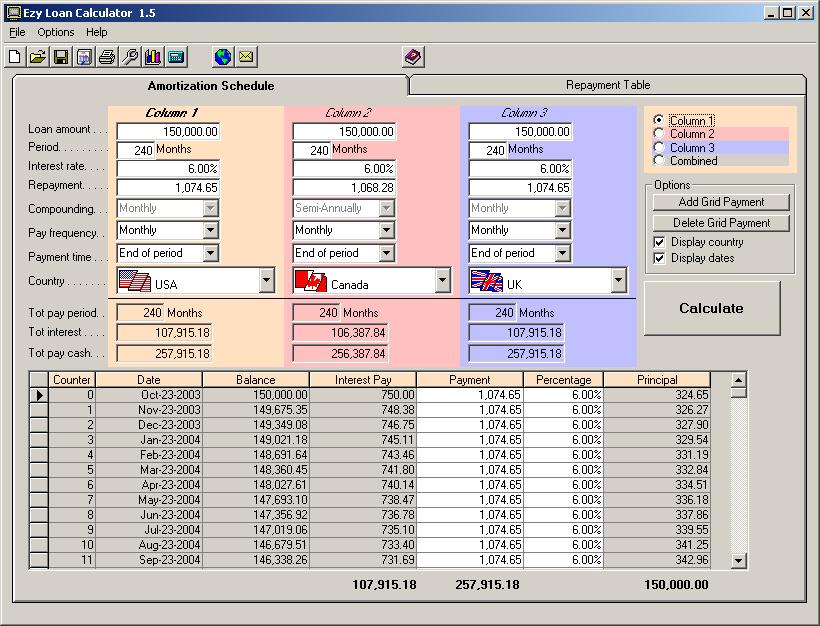Click the Balance cell 148,027.61

[x=256, y=485]
